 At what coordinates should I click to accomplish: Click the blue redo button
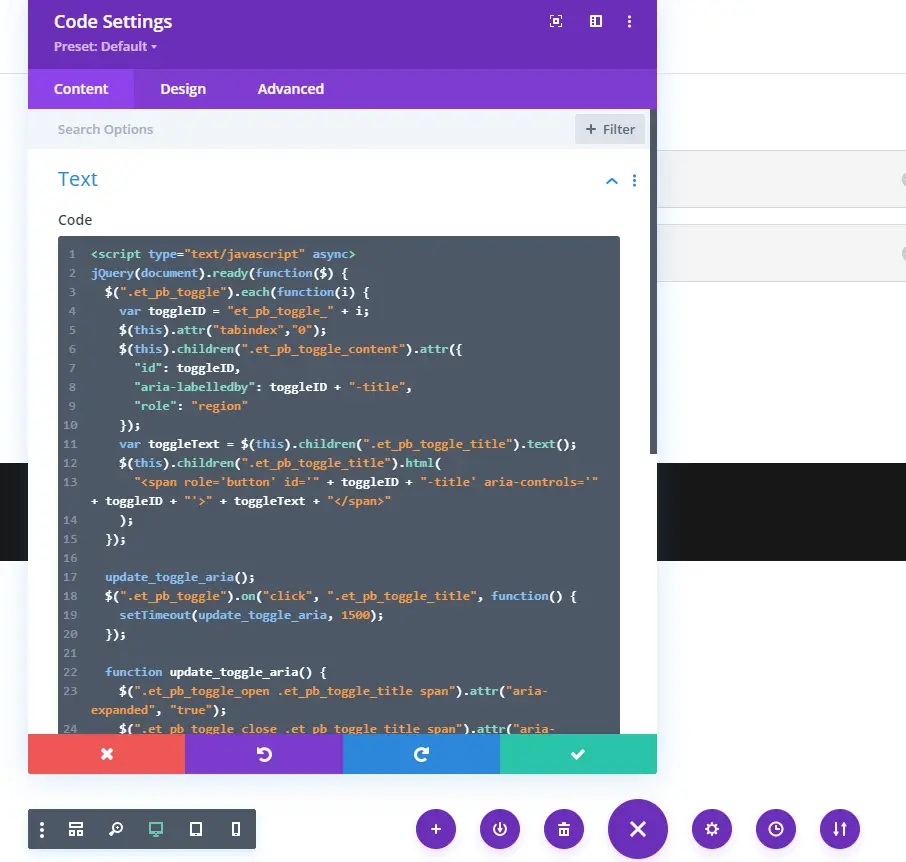(x=421, y=753)
